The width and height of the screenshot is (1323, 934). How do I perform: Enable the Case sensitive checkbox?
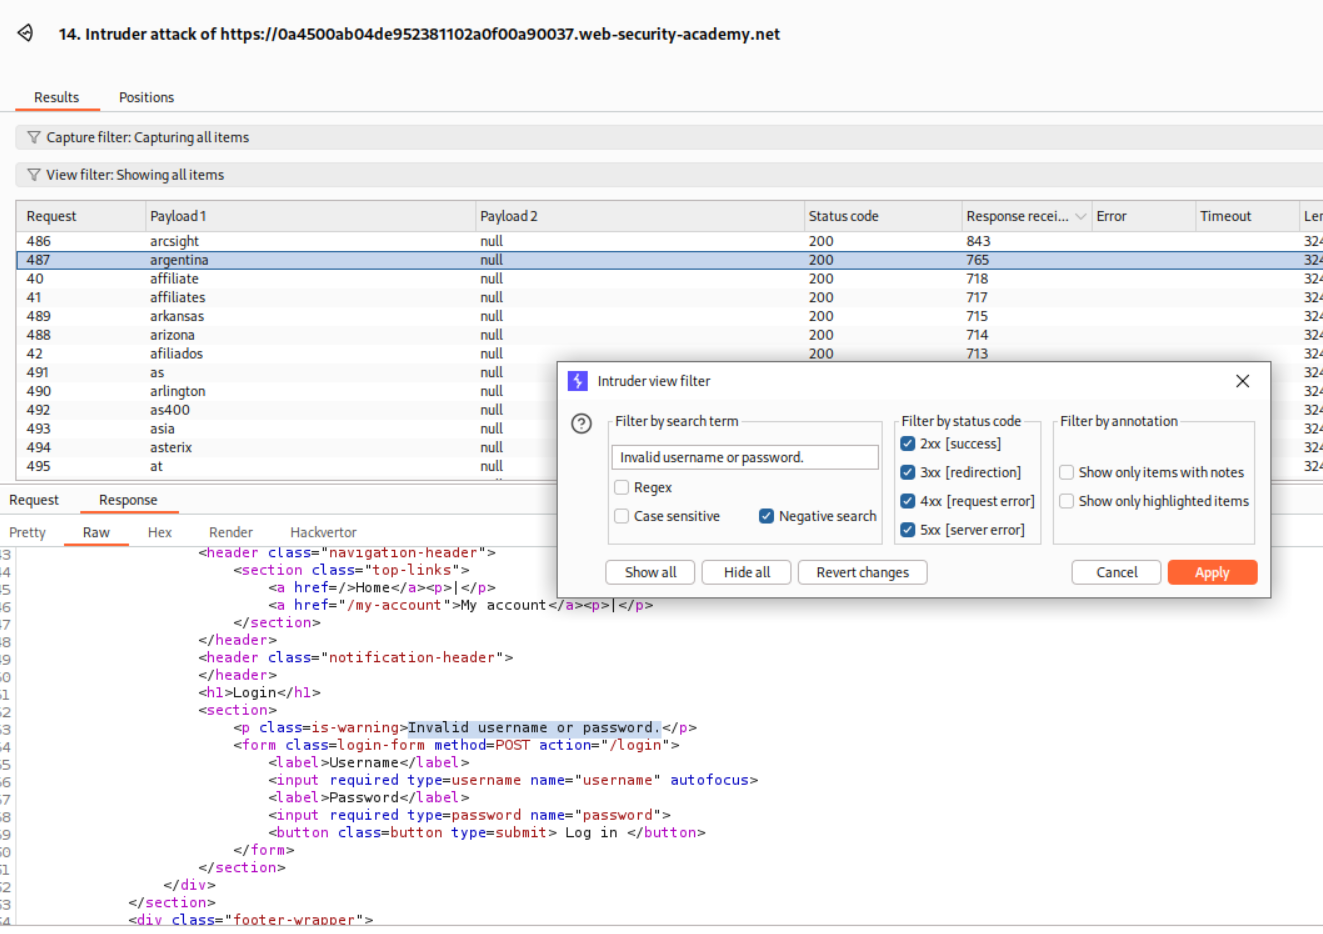[x=622, y=517]
